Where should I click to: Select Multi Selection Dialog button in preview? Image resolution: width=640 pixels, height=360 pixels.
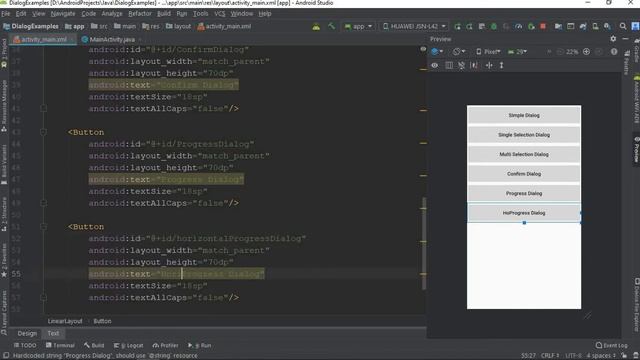pos(524,155)
